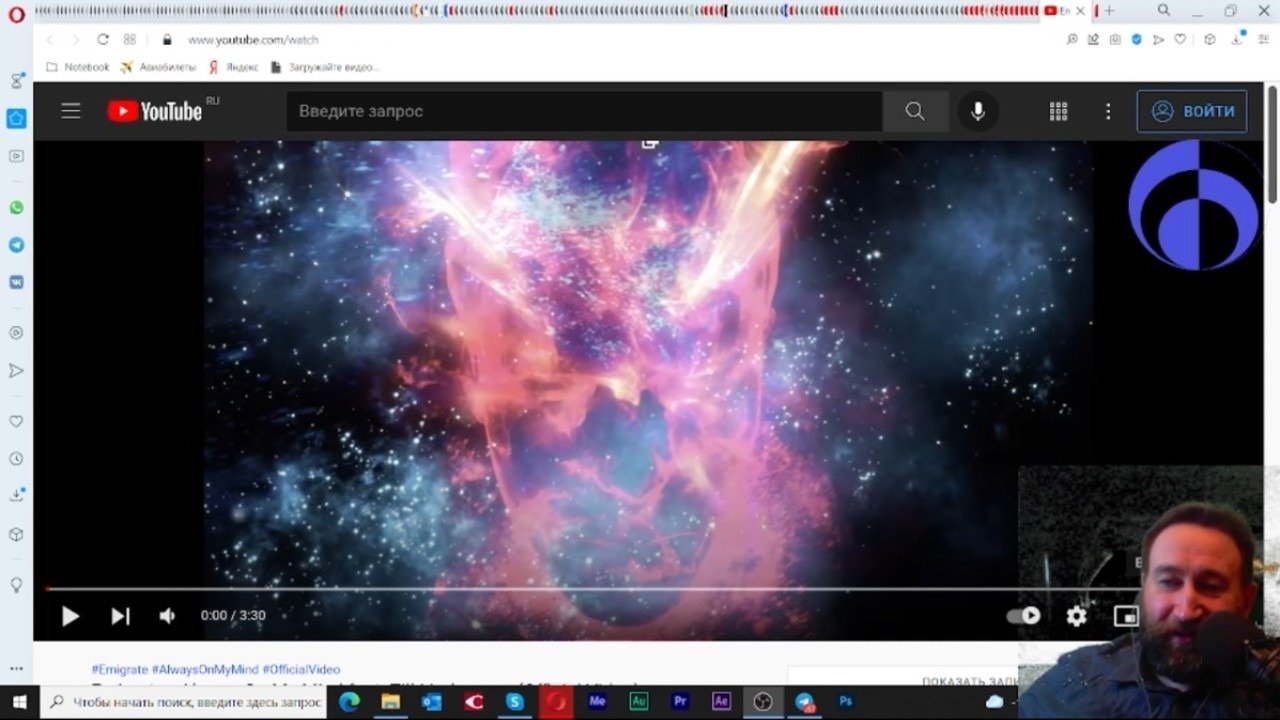This screenshot has height=720, width=1280.
Task: Click the Windows taskbar search box
Action: click(185, 702)
